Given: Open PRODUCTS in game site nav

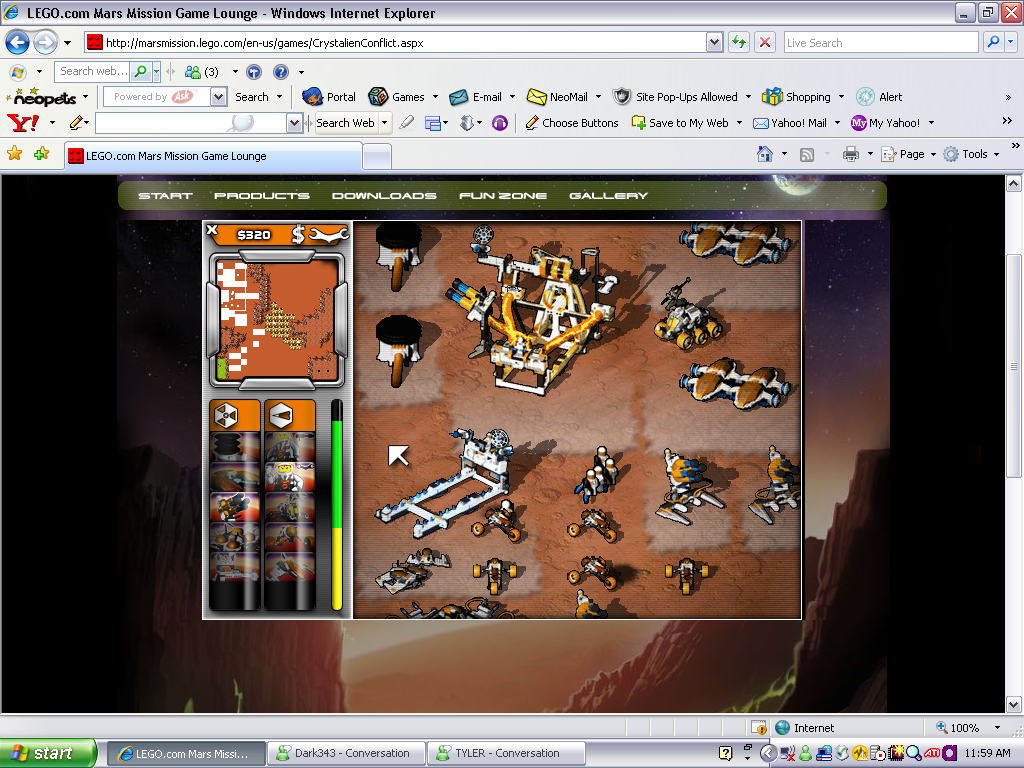Looking at the screenshot, I should [x=262, y=195].
